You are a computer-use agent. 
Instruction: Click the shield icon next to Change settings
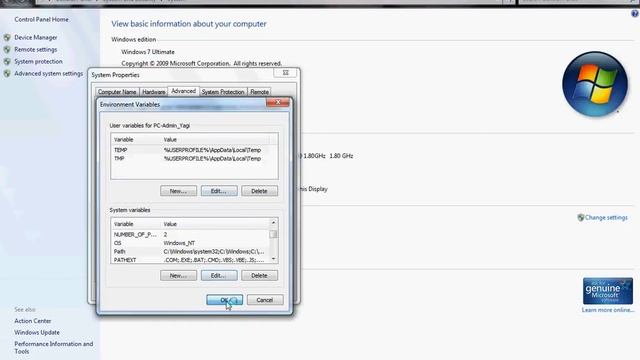coord(580,218)
